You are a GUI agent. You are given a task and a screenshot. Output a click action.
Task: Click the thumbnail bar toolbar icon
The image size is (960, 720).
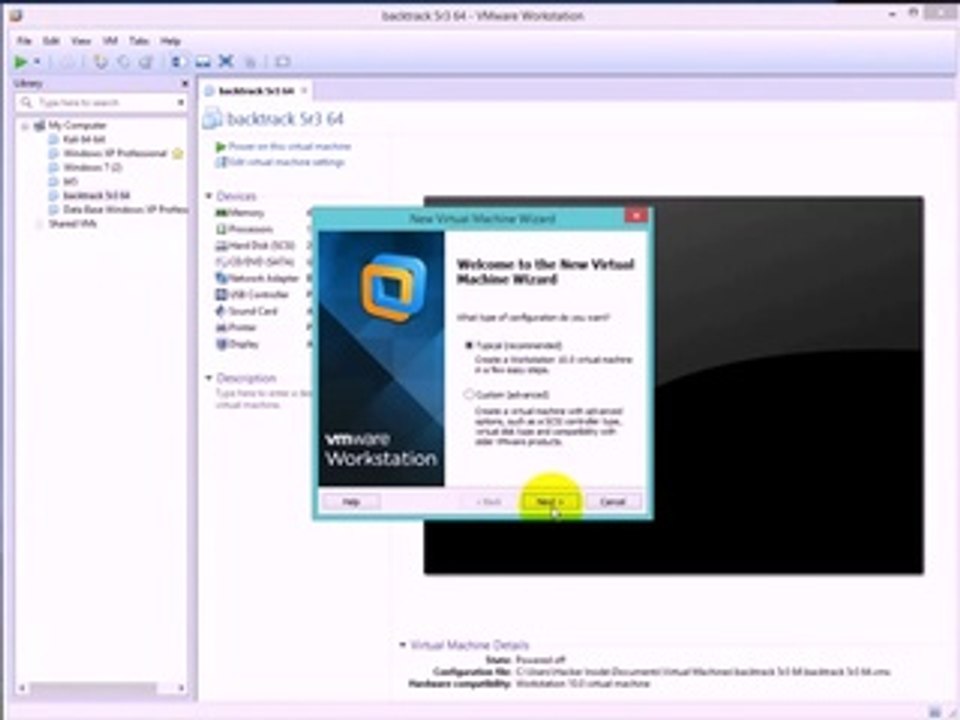coord(203,62)
